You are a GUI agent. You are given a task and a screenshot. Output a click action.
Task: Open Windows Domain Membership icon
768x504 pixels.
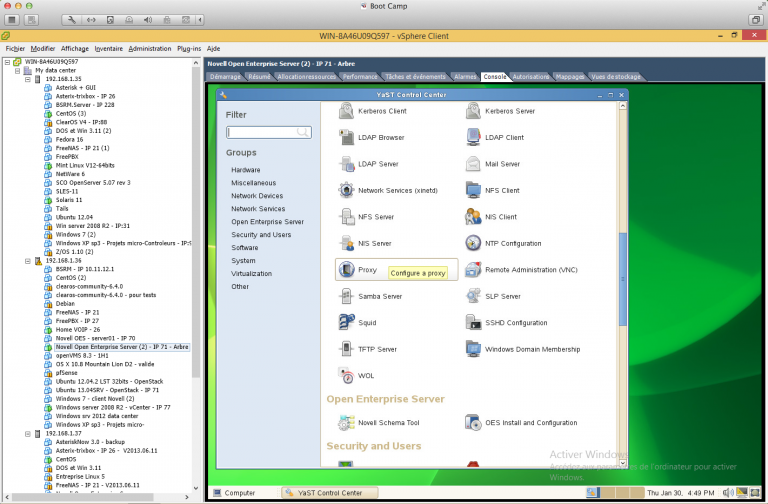click(x=473, y=349)
